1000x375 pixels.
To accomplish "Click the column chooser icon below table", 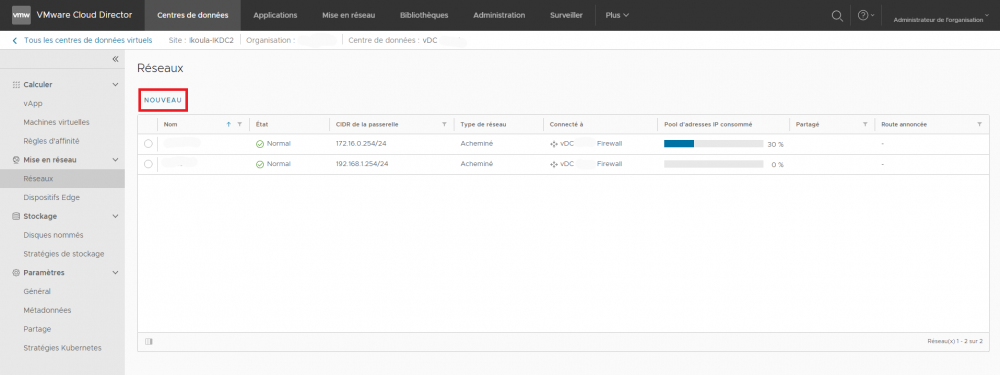I will pyautogui.click(x=149, y=341).
